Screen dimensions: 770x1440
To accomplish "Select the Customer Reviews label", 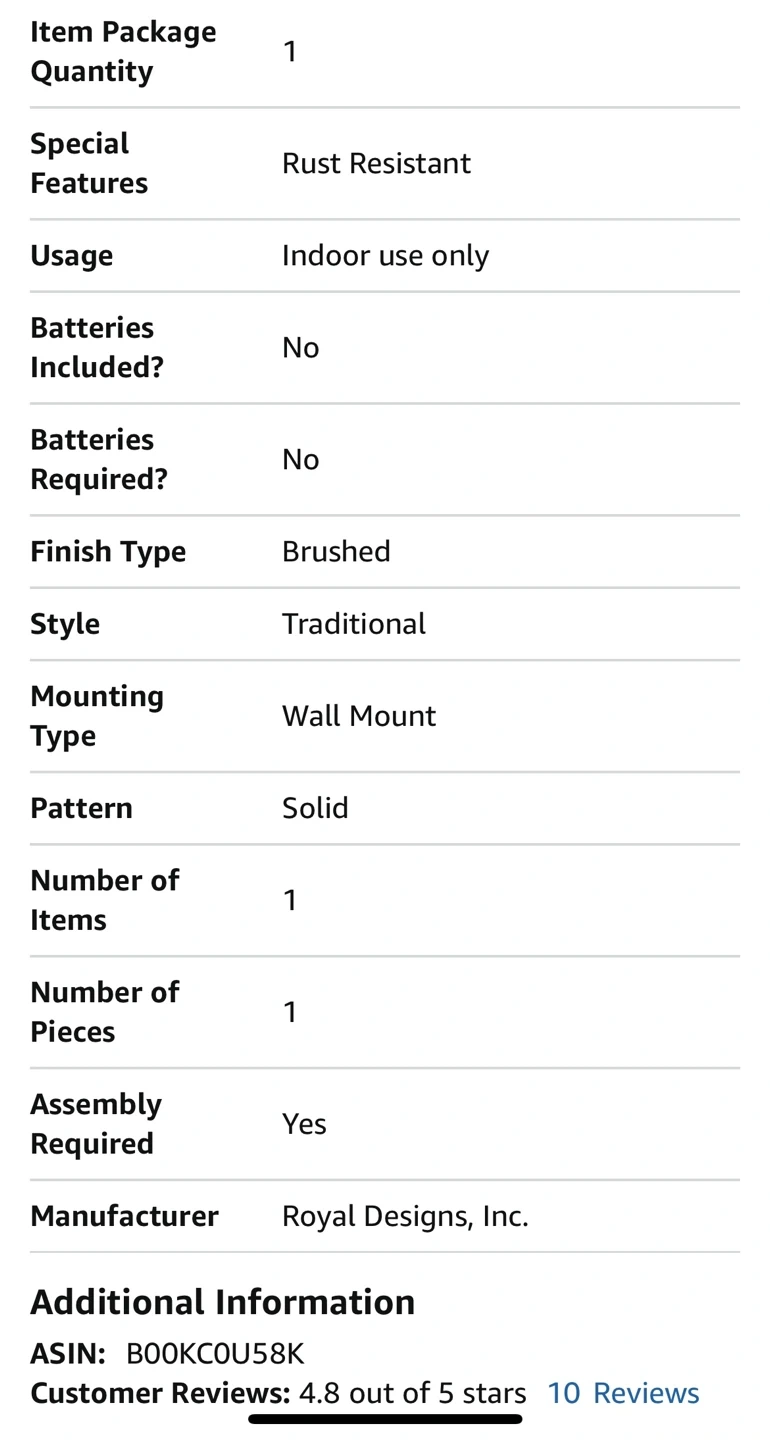I will pos(159,1393).
